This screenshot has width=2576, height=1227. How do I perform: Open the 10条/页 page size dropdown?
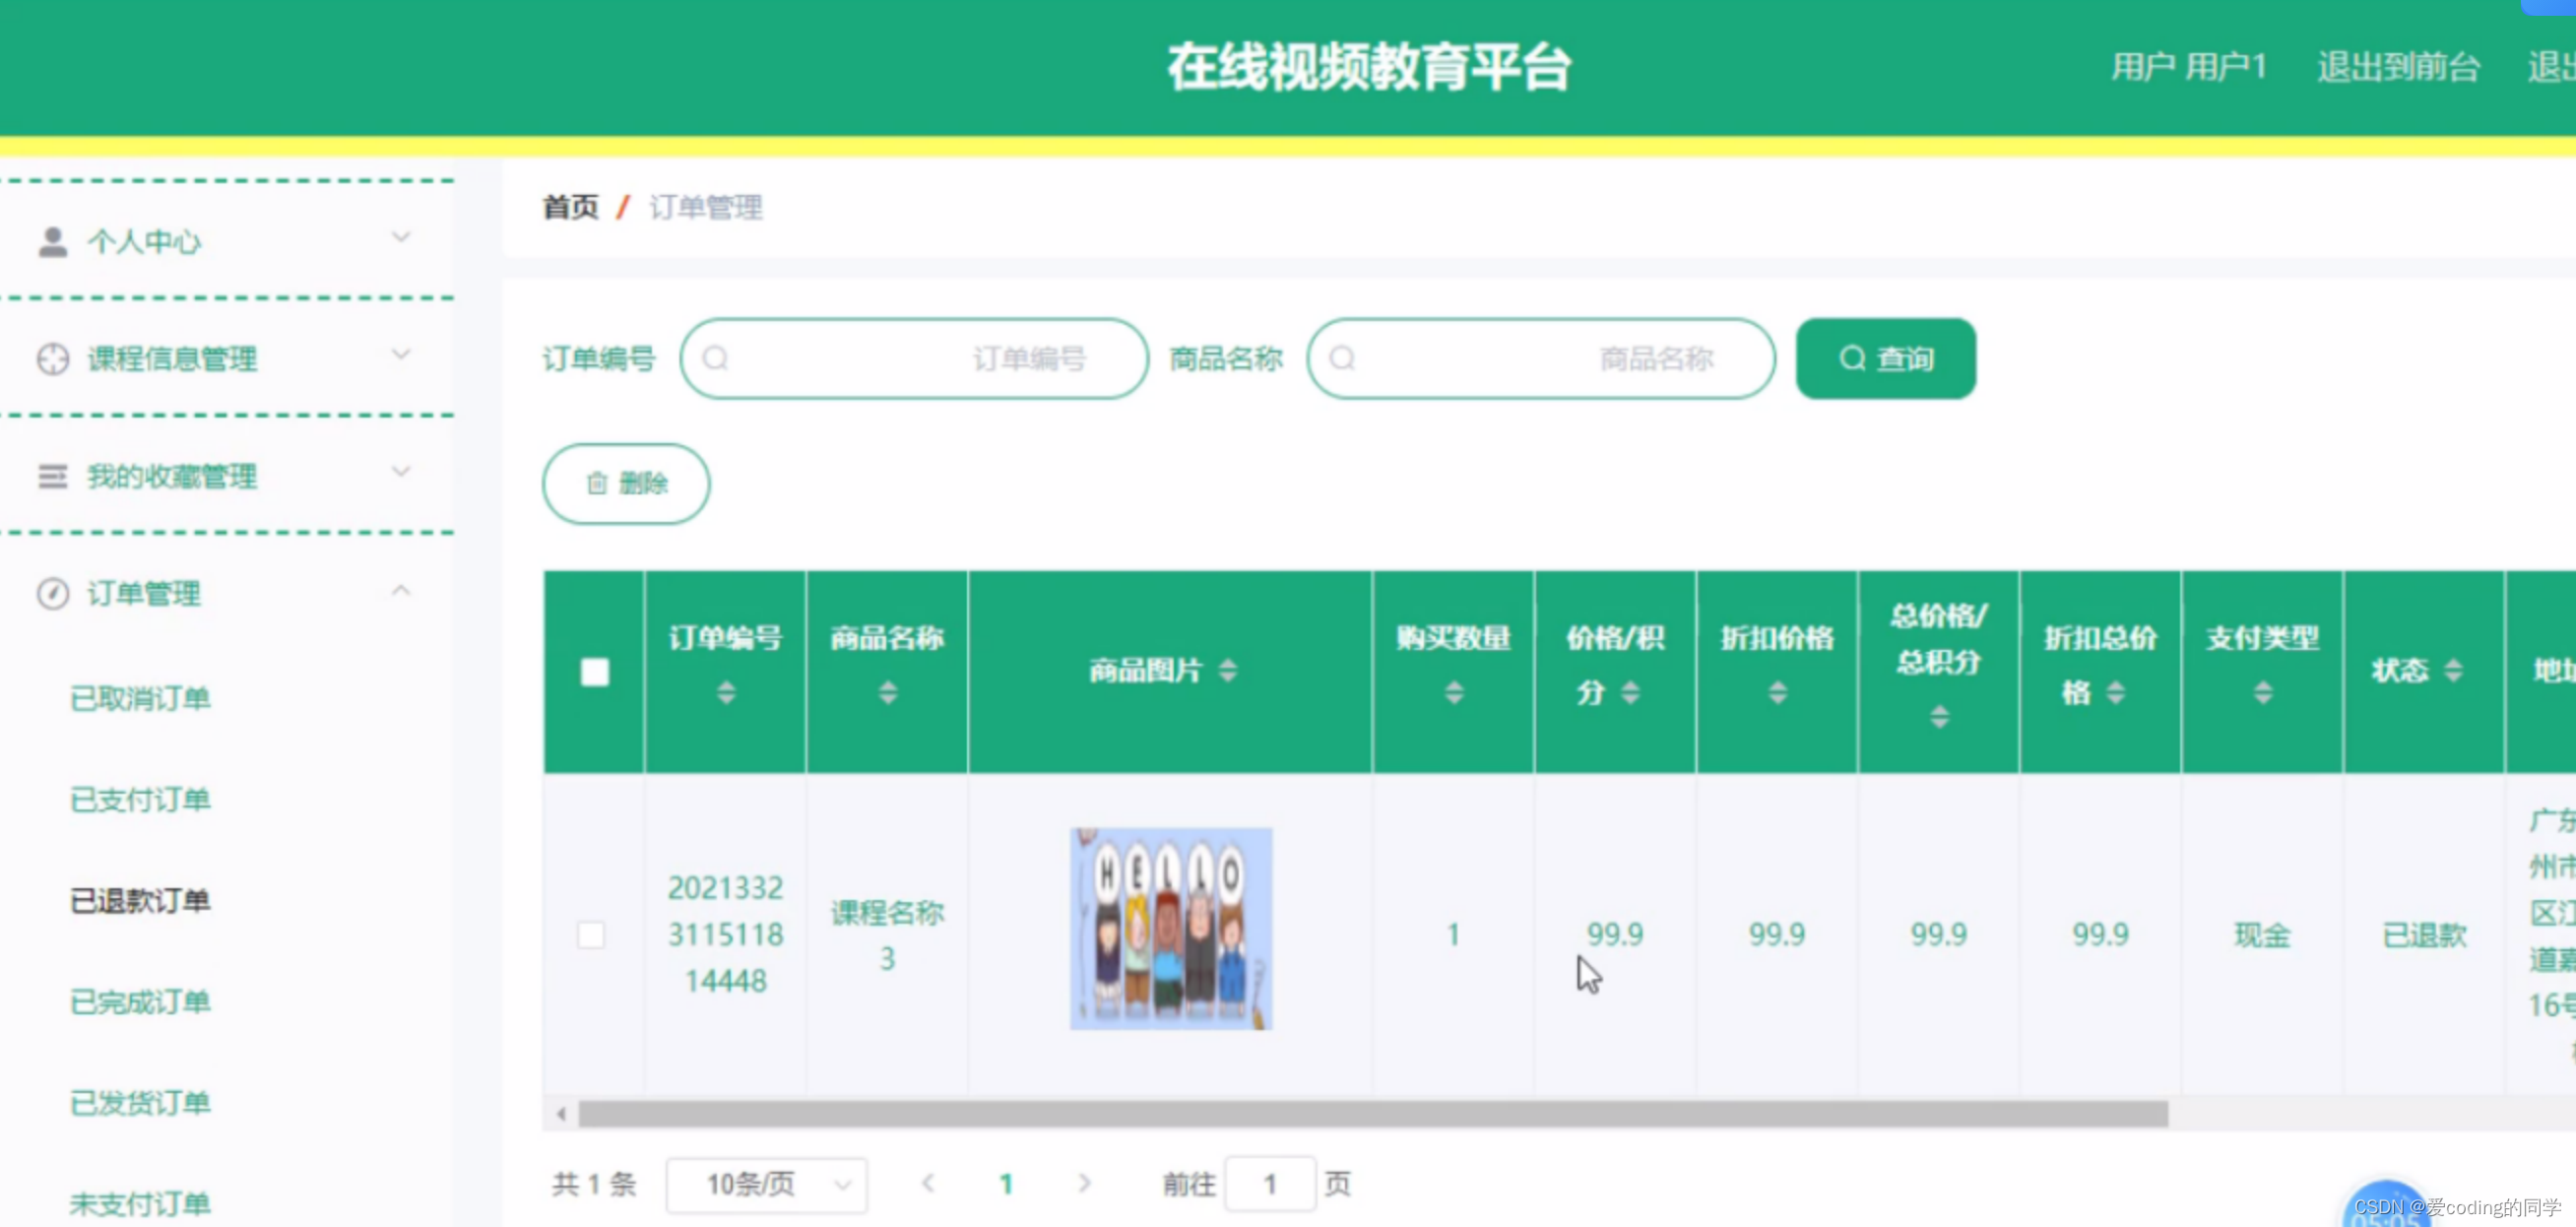766,1184
